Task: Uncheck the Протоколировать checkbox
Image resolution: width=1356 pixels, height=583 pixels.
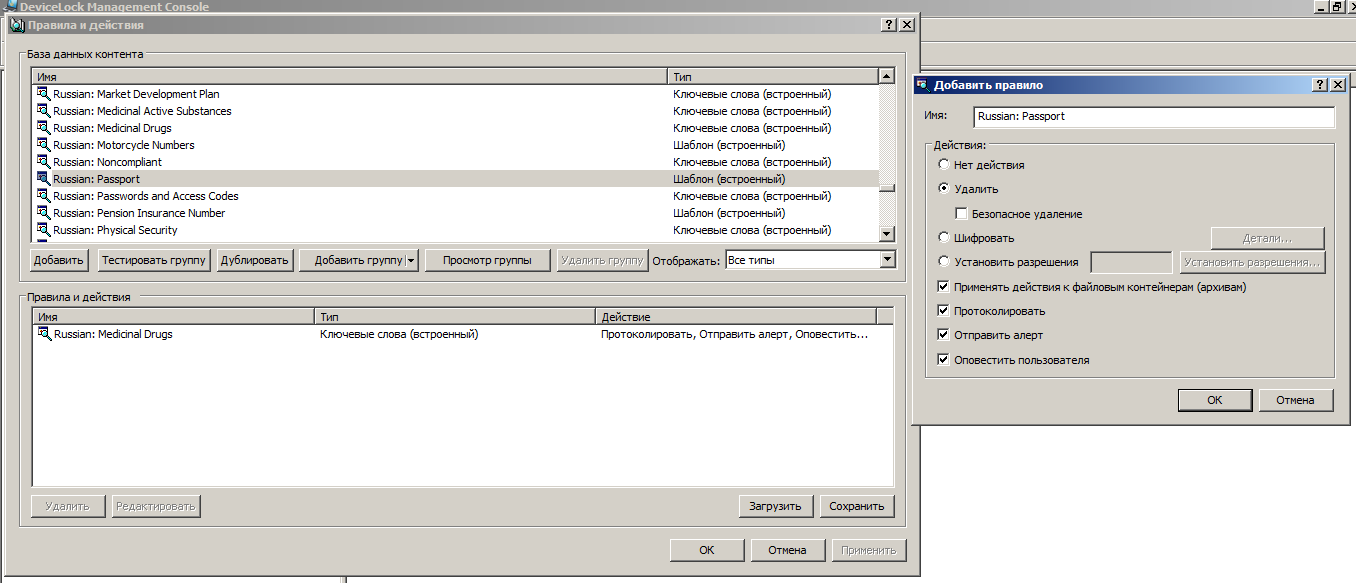Action: click(944, 311)
